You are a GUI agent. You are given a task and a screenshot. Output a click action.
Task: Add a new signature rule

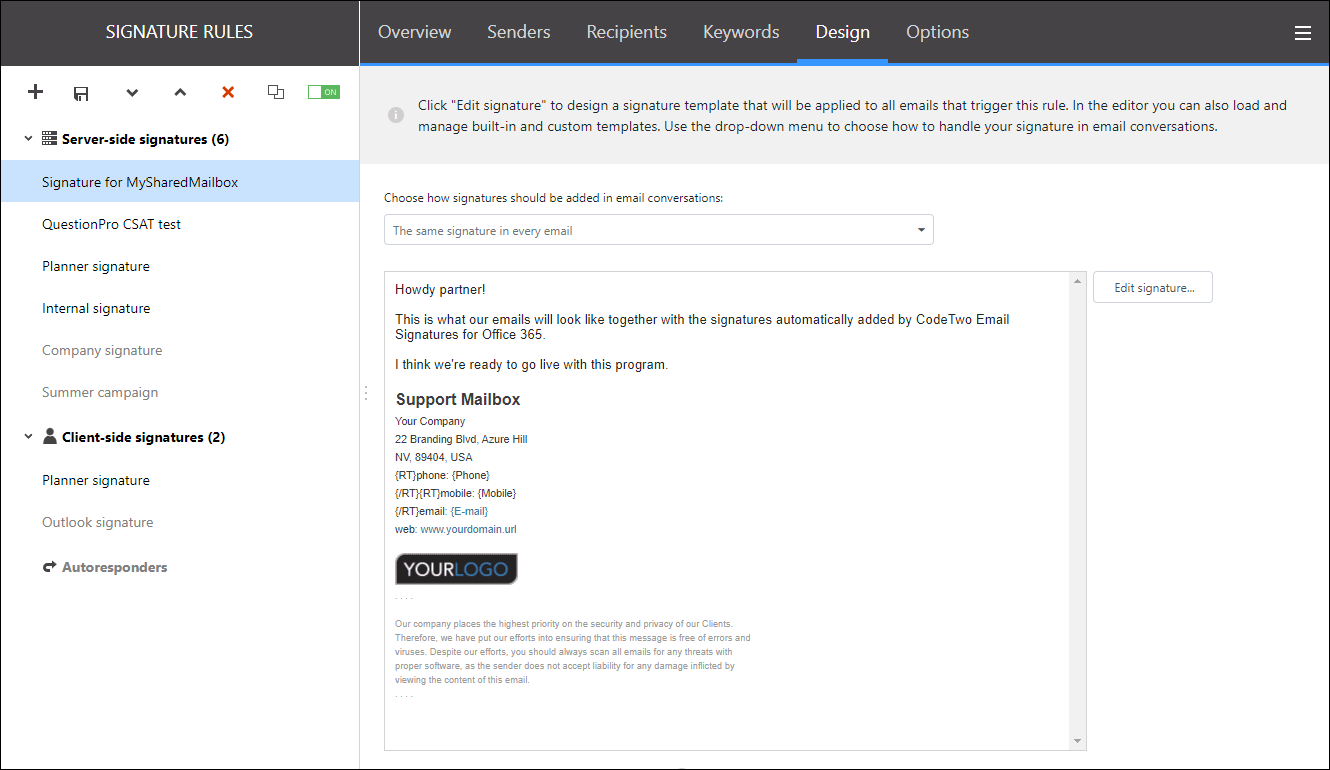point(35,92)
